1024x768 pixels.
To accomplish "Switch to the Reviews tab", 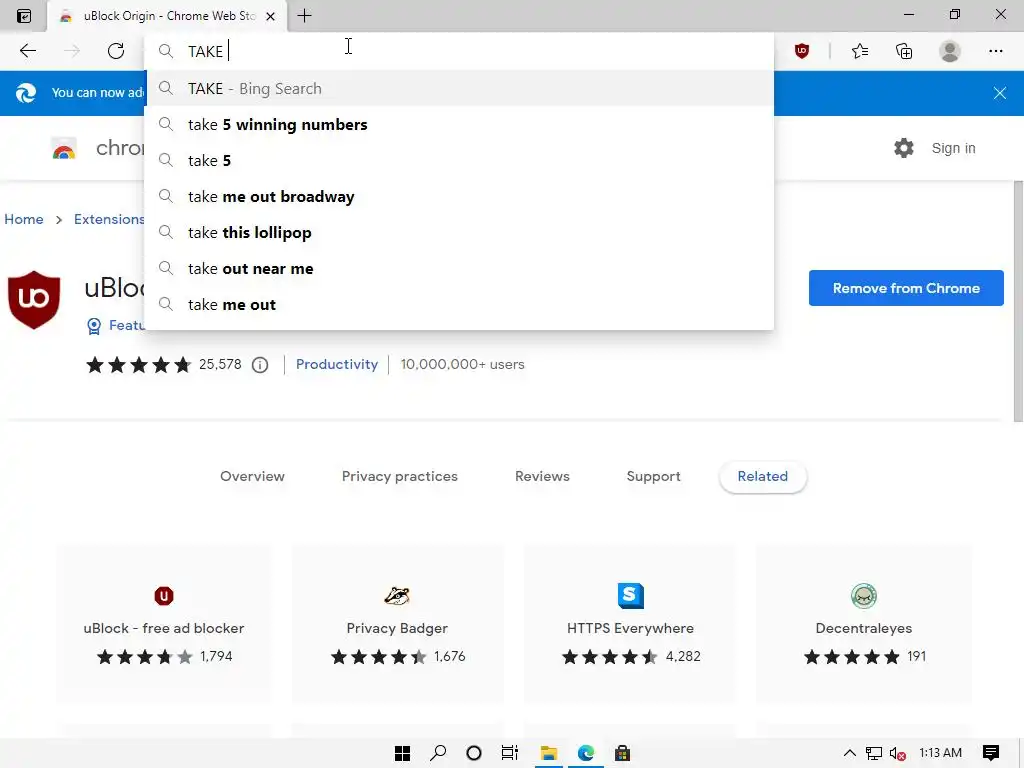I will click(542, 476).
